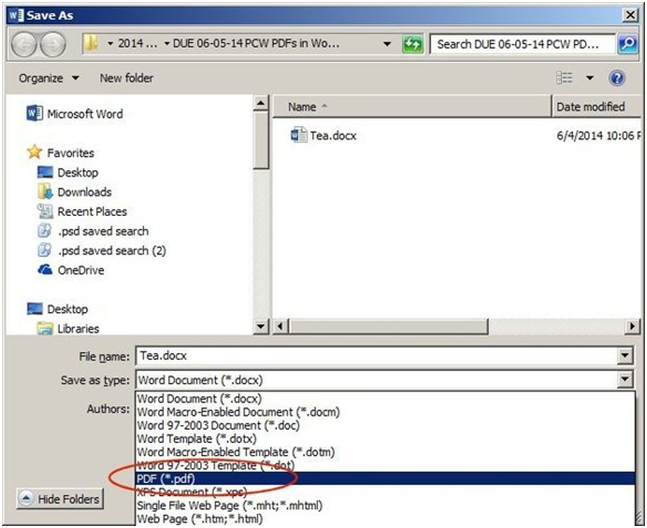
Task: Choose PDF (*.pdf) file type
Action: (385, 478)
